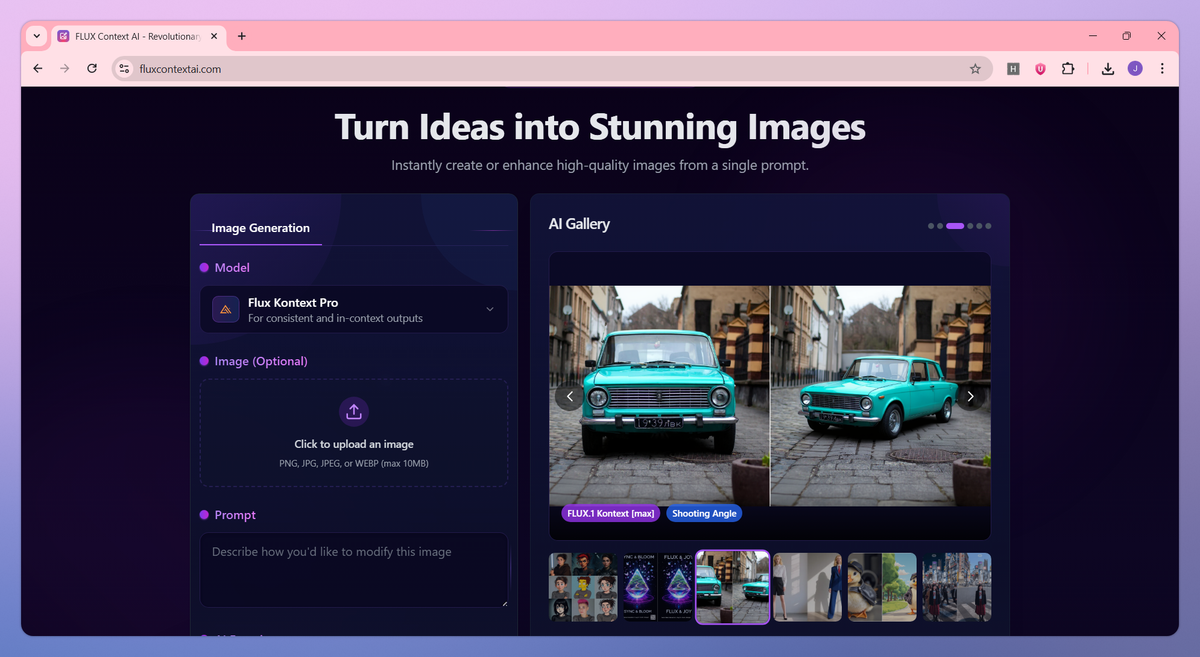Click the side-angle turquoise car image
The height and width of the screenshot is (657, 1200).
(881, 396)
